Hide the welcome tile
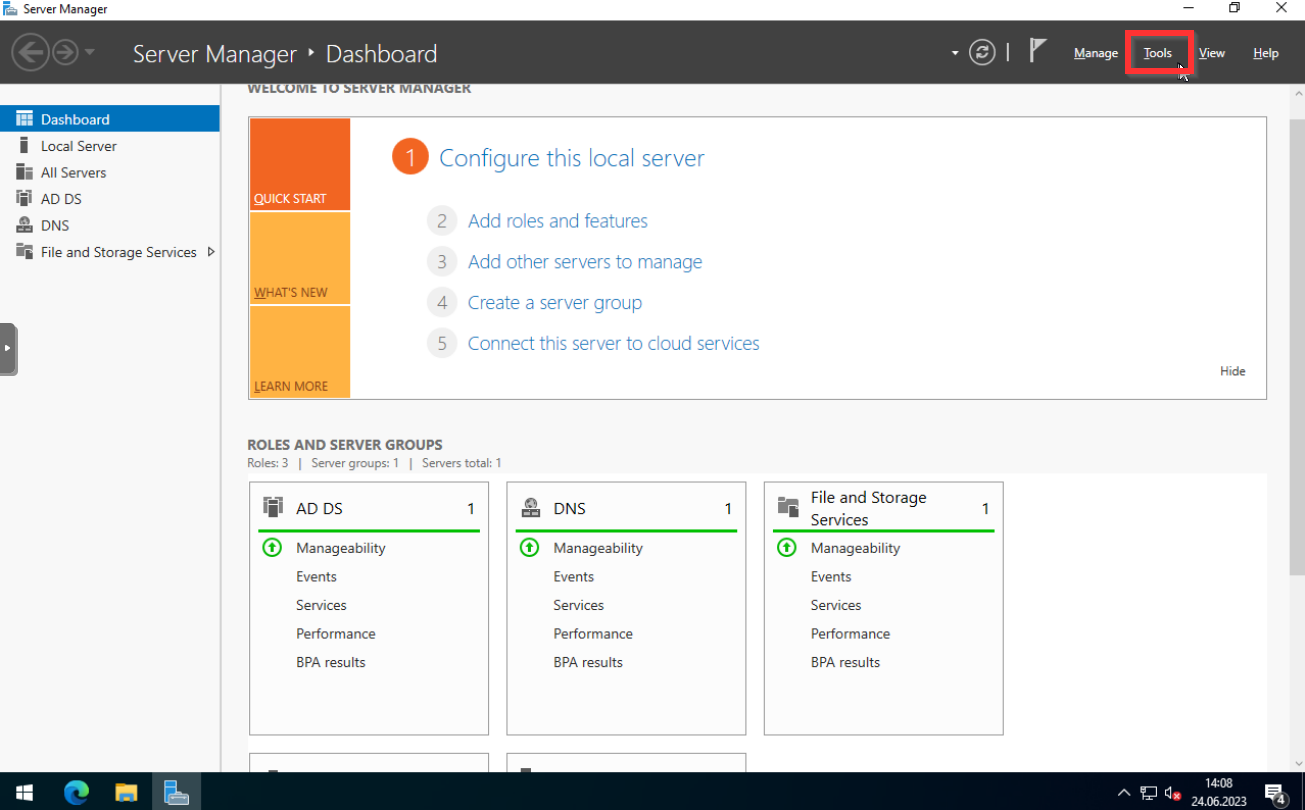Viewport: 1305px width, 810px height. point(1232,371)
